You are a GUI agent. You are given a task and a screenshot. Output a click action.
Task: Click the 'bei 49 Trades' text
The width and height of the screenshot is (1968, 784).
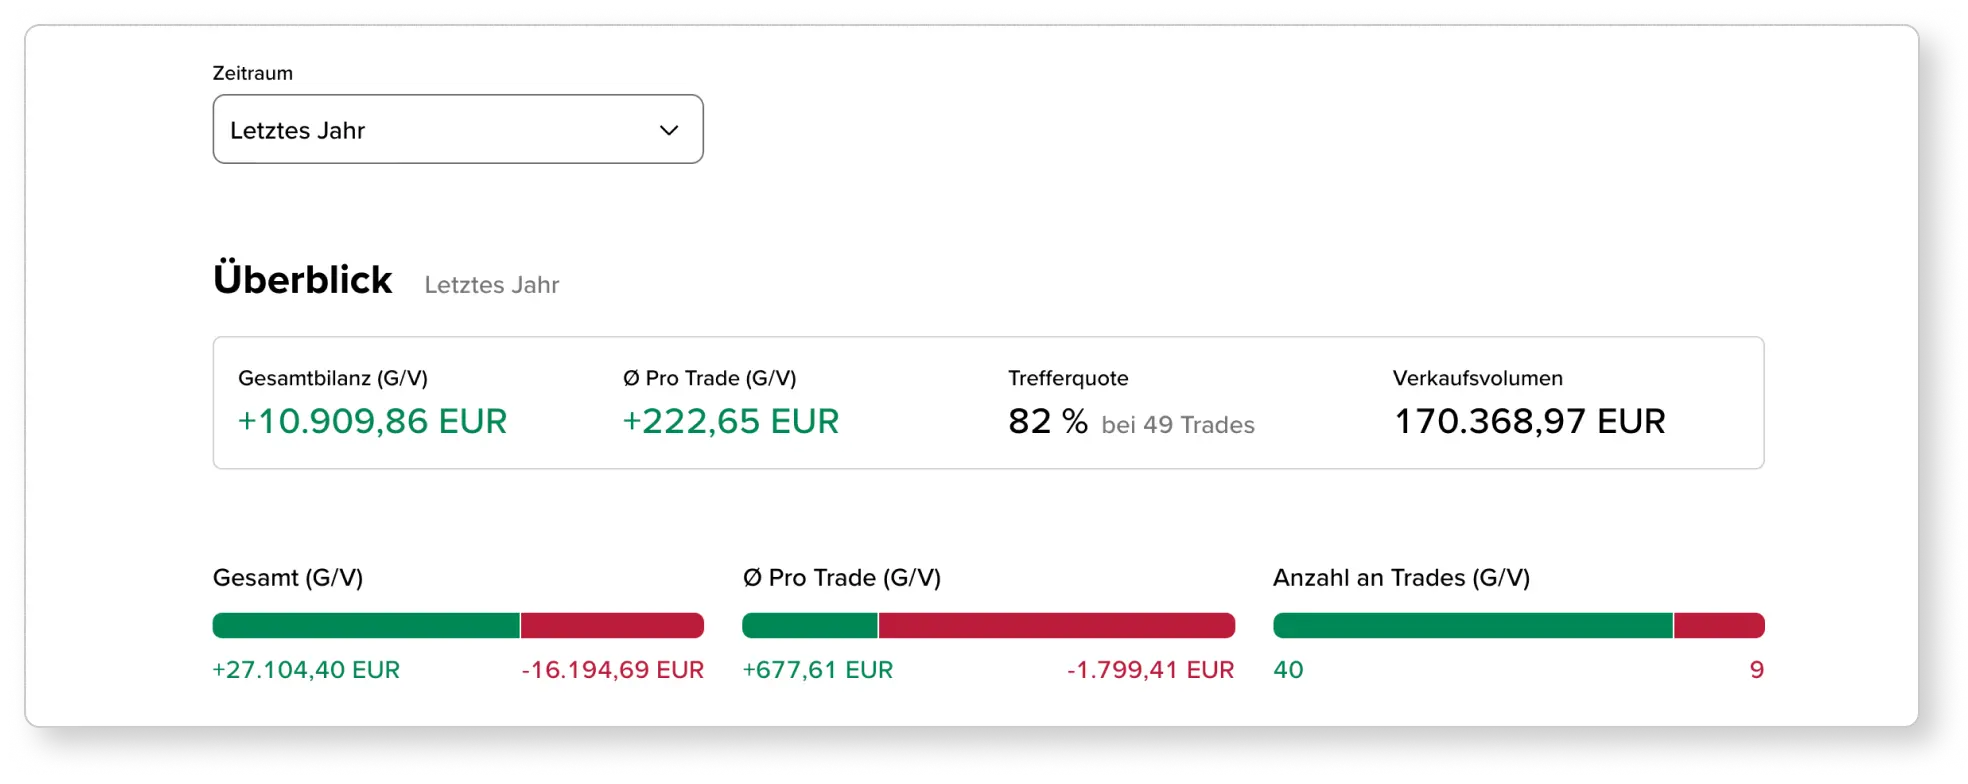point(1177,425)
